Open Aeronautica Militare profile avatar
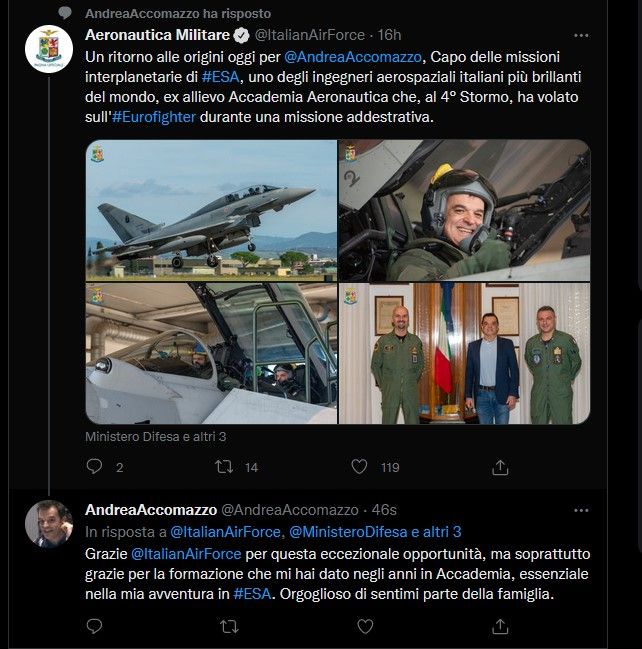 (x=48, y=49)
